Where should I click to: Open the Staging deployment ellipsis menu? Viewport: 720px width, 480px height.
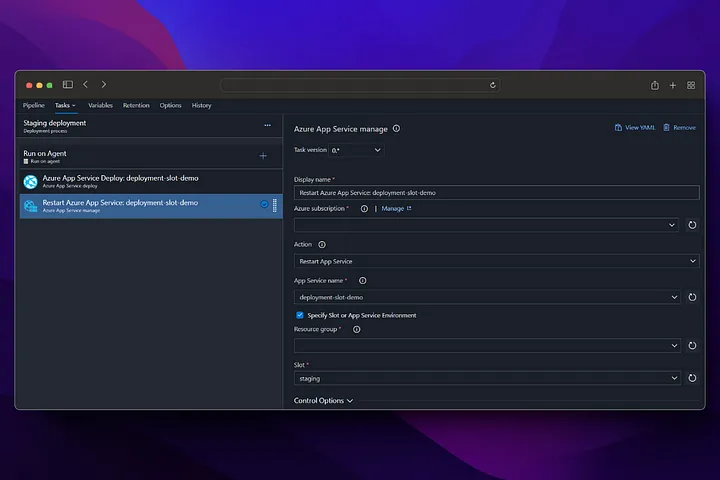pyautogui.click(x=267, y=125)
